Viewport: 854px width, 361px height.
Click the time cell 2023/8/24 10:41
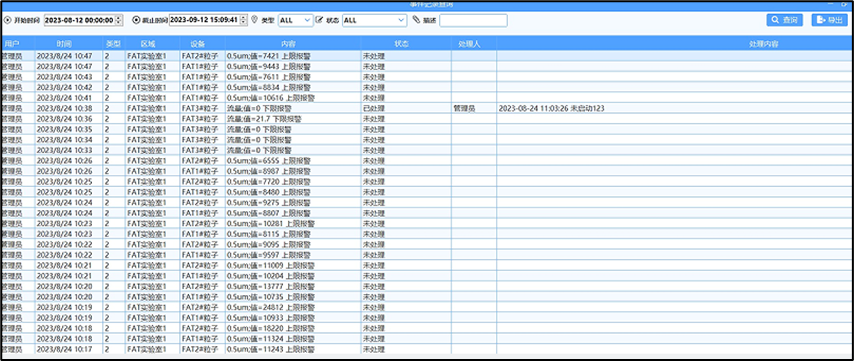point(69,98)
